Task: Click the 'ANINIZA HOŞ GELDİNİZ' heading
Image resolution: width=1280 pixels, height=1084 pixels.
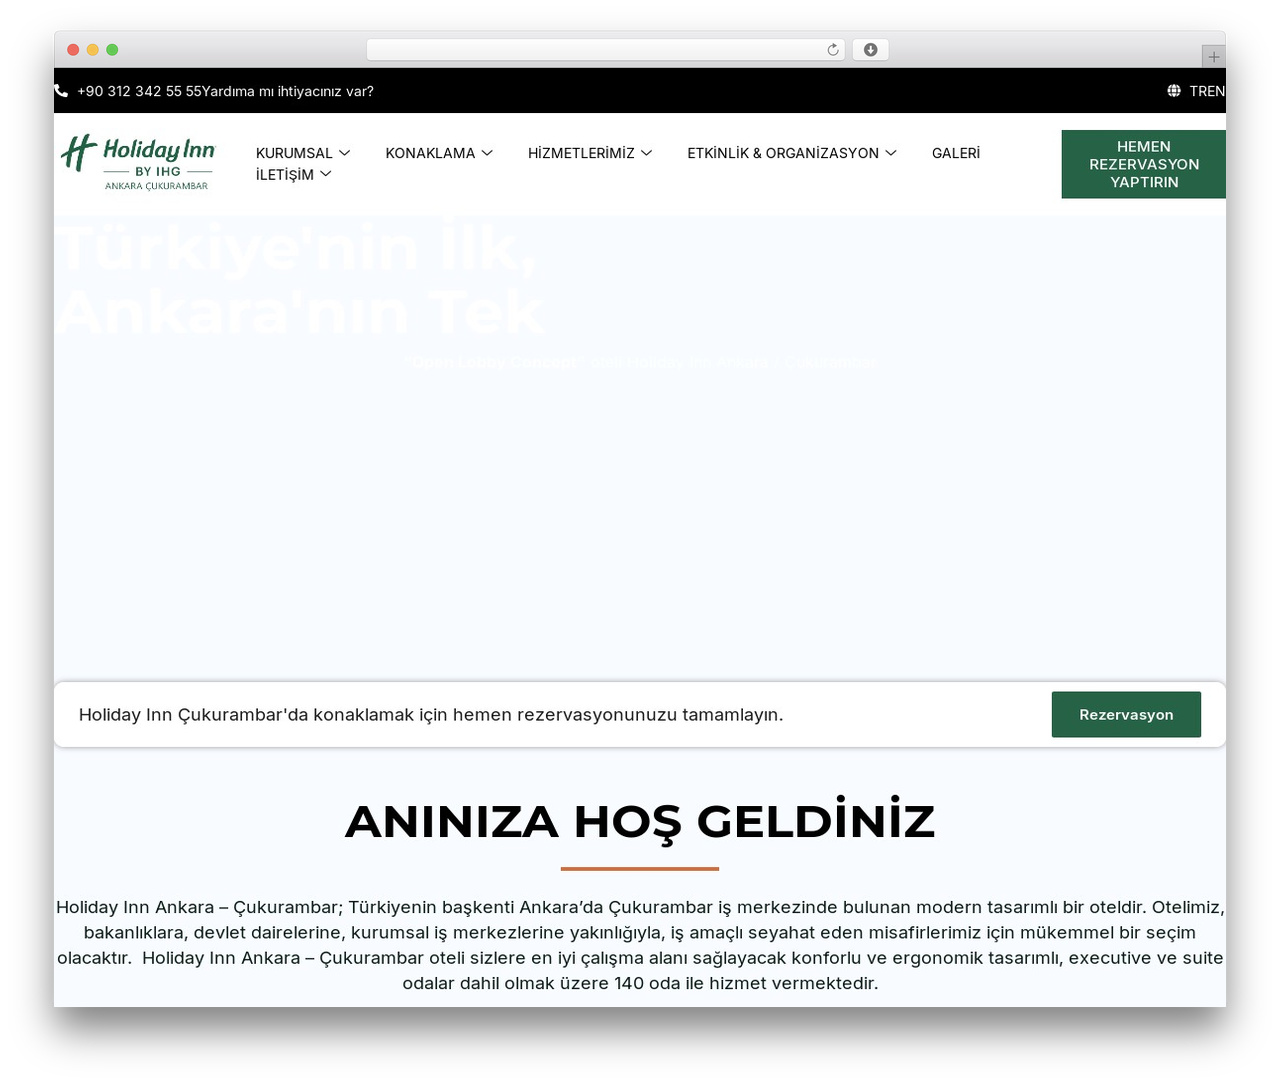Action: point(640,821)
